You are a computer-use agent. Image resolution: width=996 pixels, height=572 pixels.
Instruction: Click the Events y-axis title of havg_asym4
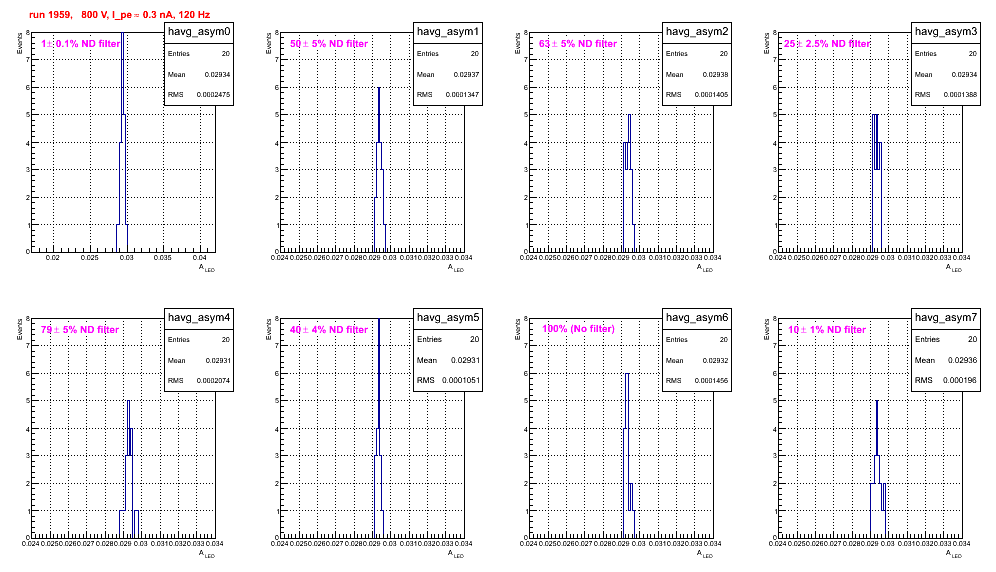tap(19, 329)
